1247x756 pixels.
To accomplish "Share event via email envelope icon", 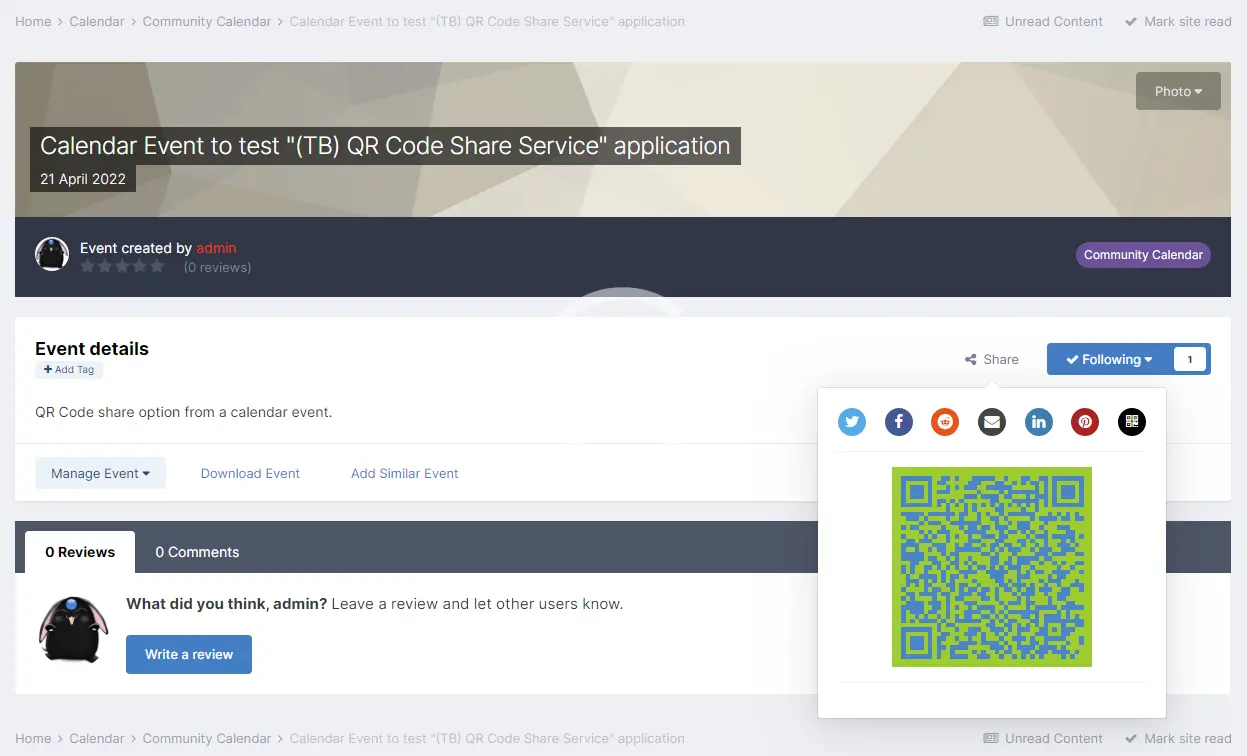I will click(992, 422).
